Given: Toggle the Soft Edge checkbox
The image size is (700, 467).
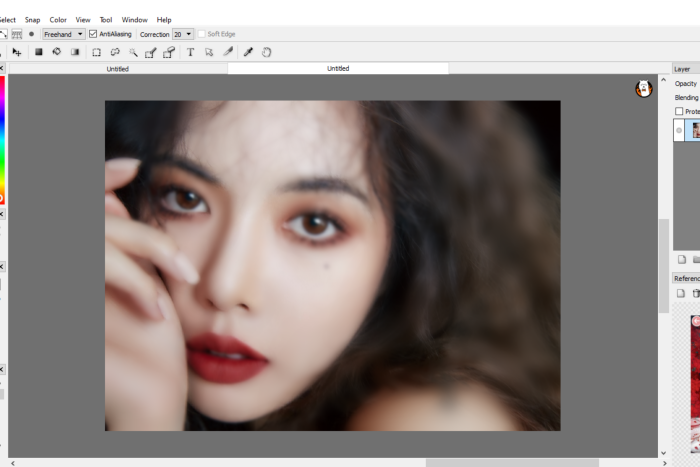Looking at the screenshot, I should point(201,34).
